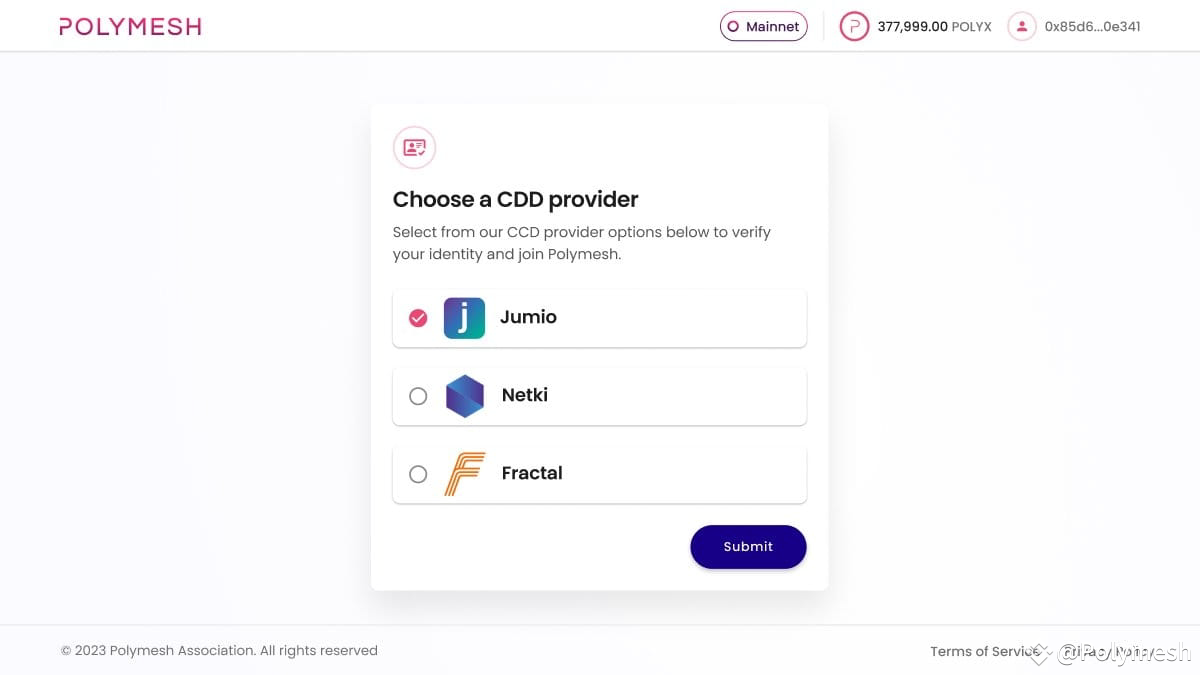Select the Fractal radio button
1200x675 pixels.
tap(418, 474)
